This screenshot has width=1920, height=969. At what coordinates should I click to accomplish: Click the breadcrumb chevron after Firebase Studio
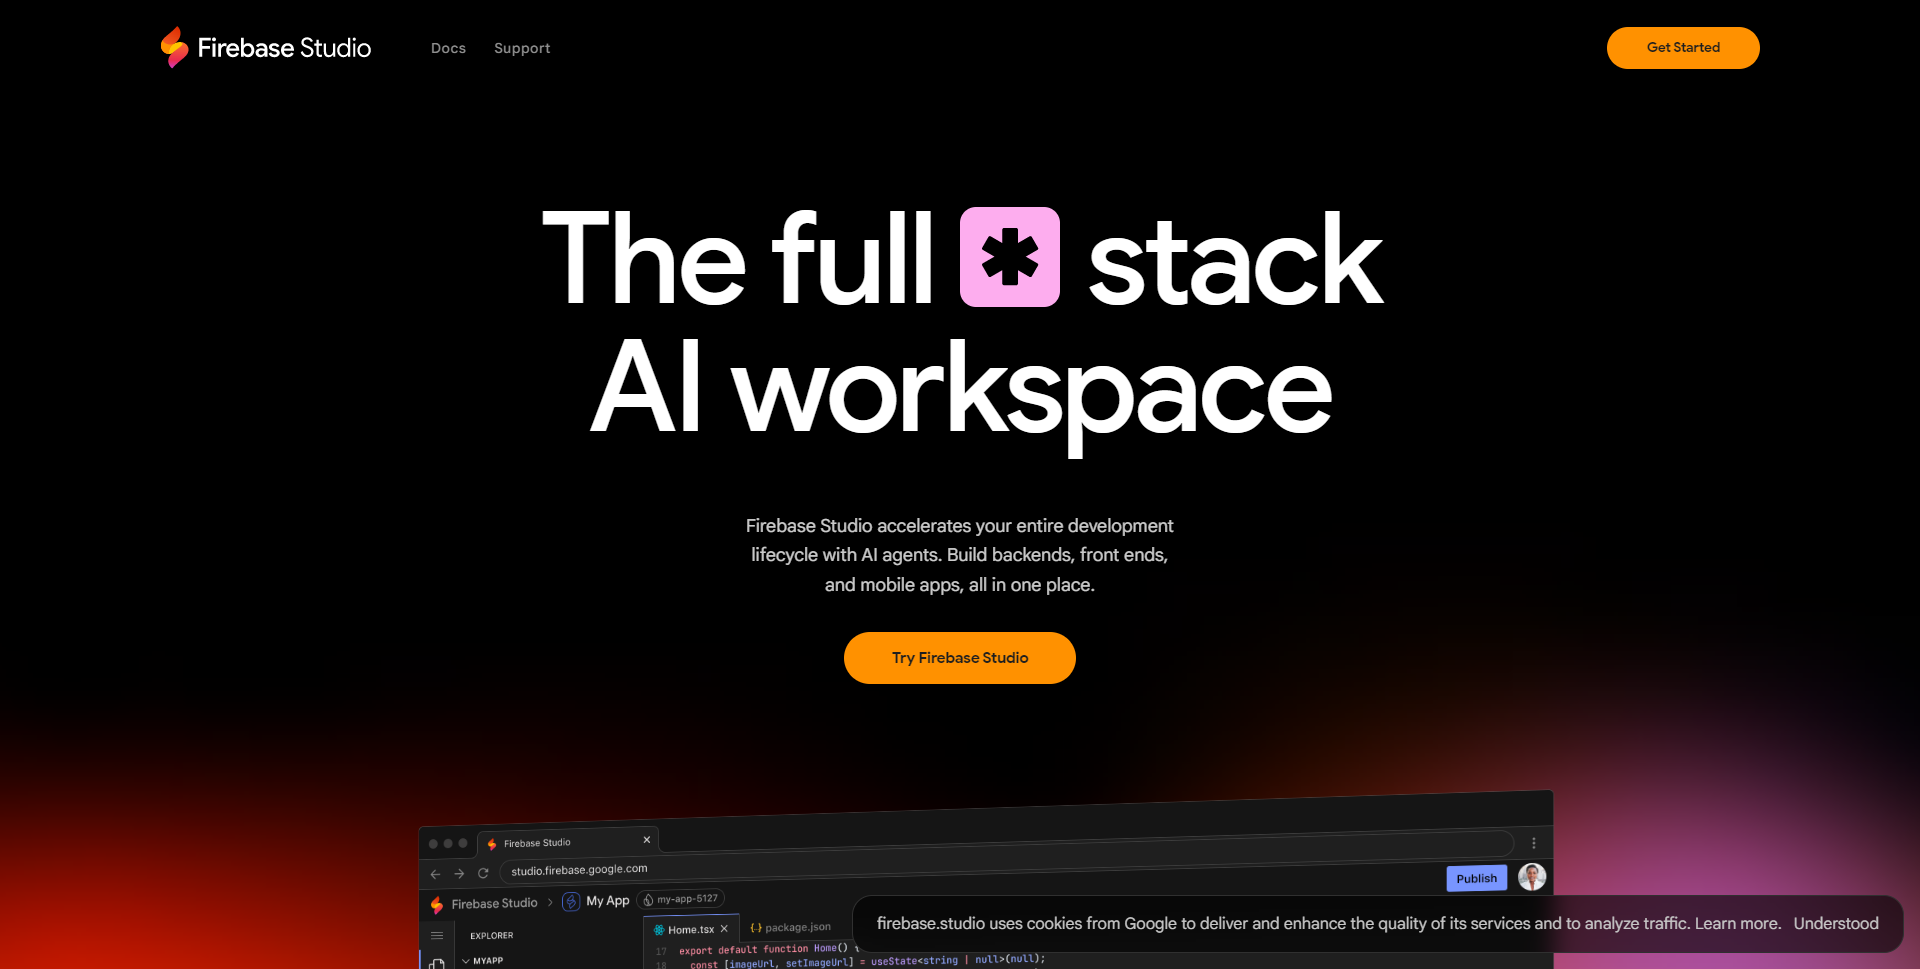click(550, 902)
